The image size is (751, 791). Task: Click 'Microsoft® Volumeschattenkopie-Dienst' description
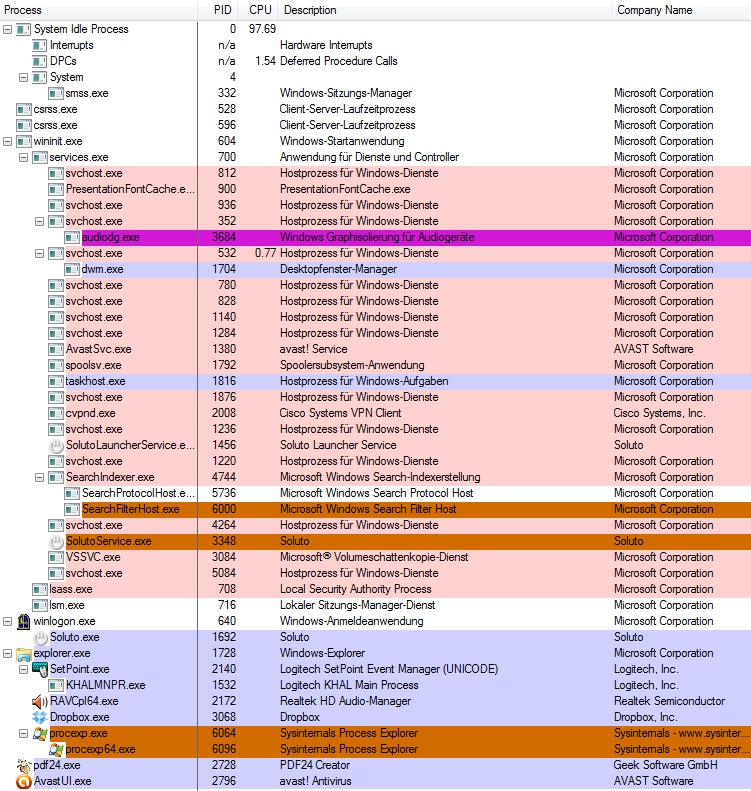tap(374, 557)
